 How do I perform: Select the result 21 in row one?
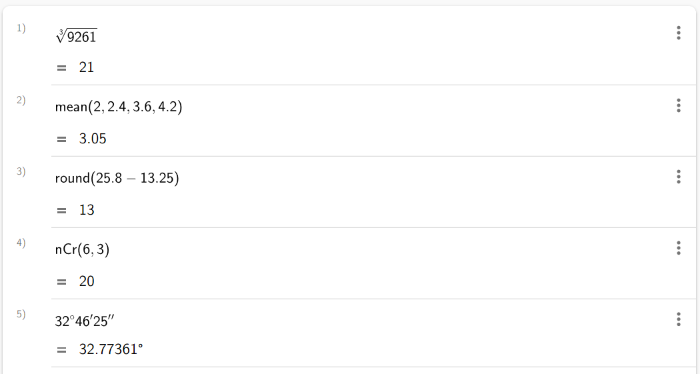pos(87,67)
